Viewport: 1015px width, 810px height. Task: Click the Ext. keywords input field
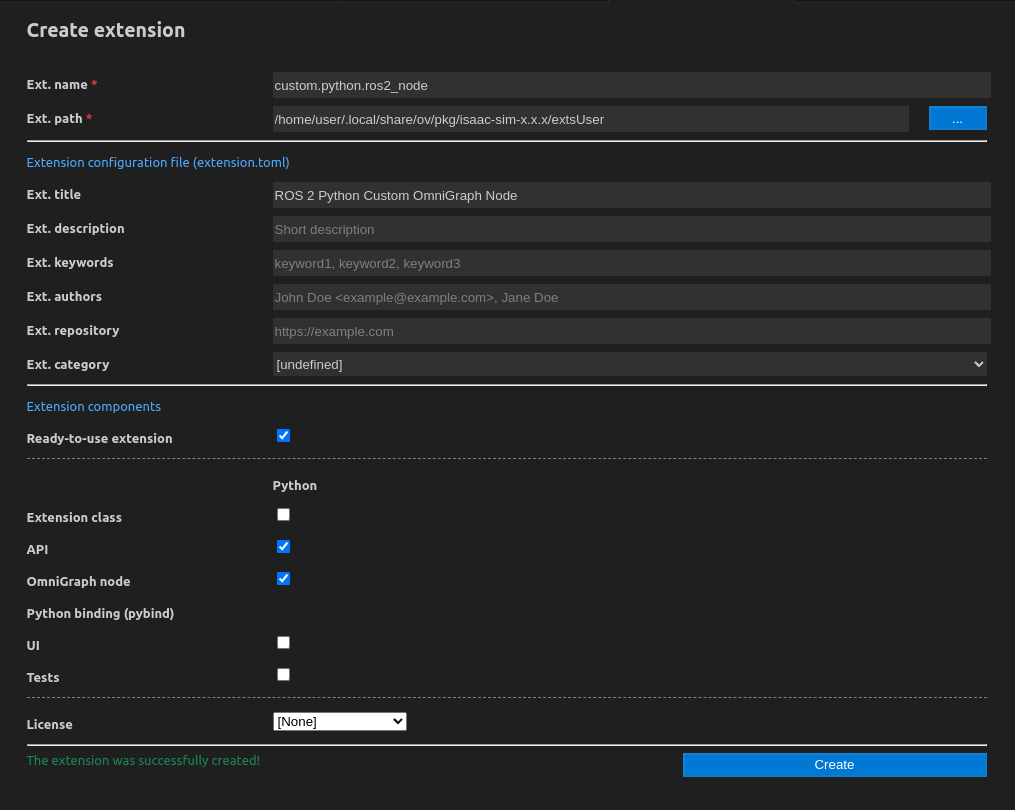click(631, 263)
